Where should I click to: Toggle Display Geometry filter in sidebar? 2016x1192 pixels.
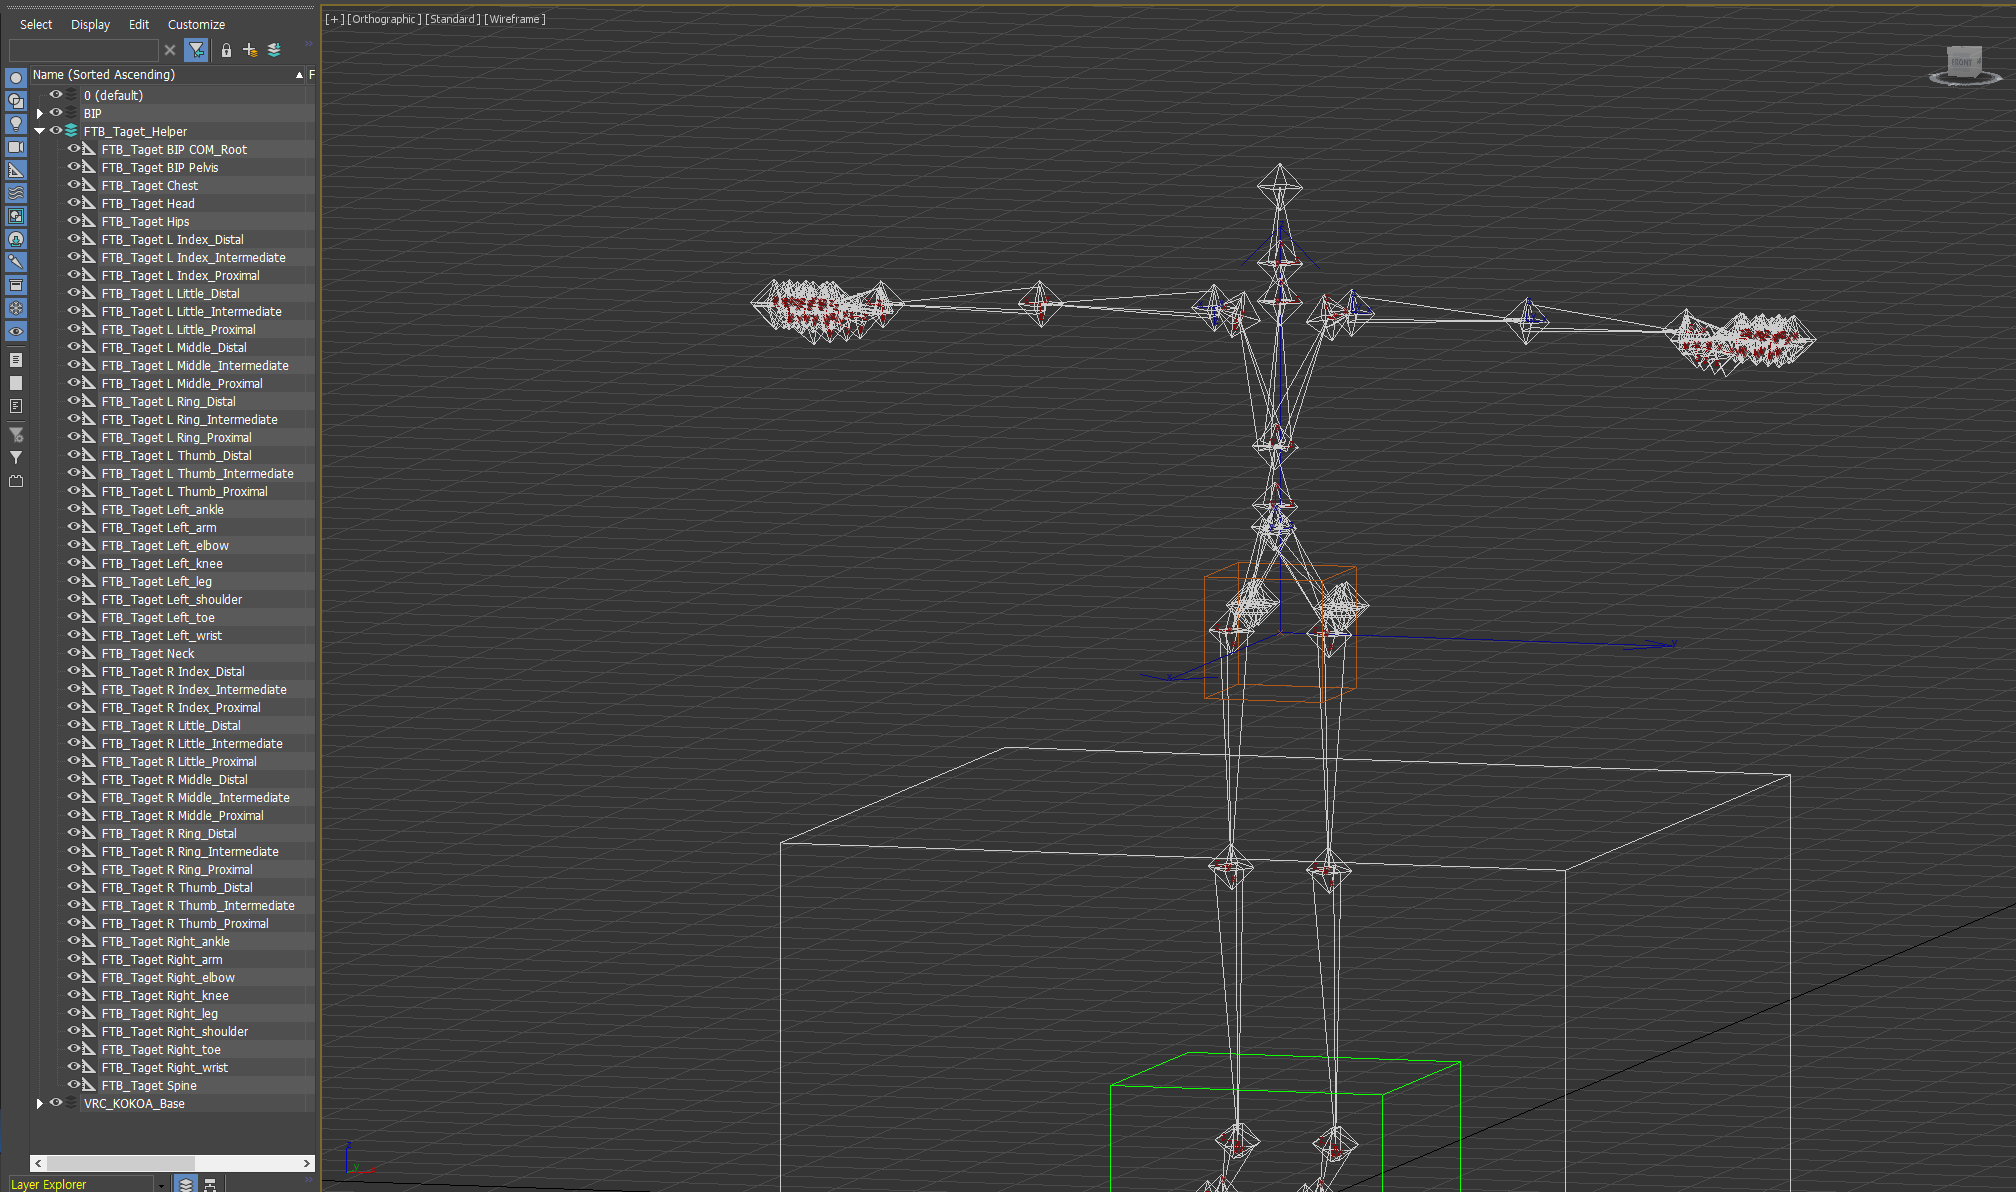(x=16, y=78)
